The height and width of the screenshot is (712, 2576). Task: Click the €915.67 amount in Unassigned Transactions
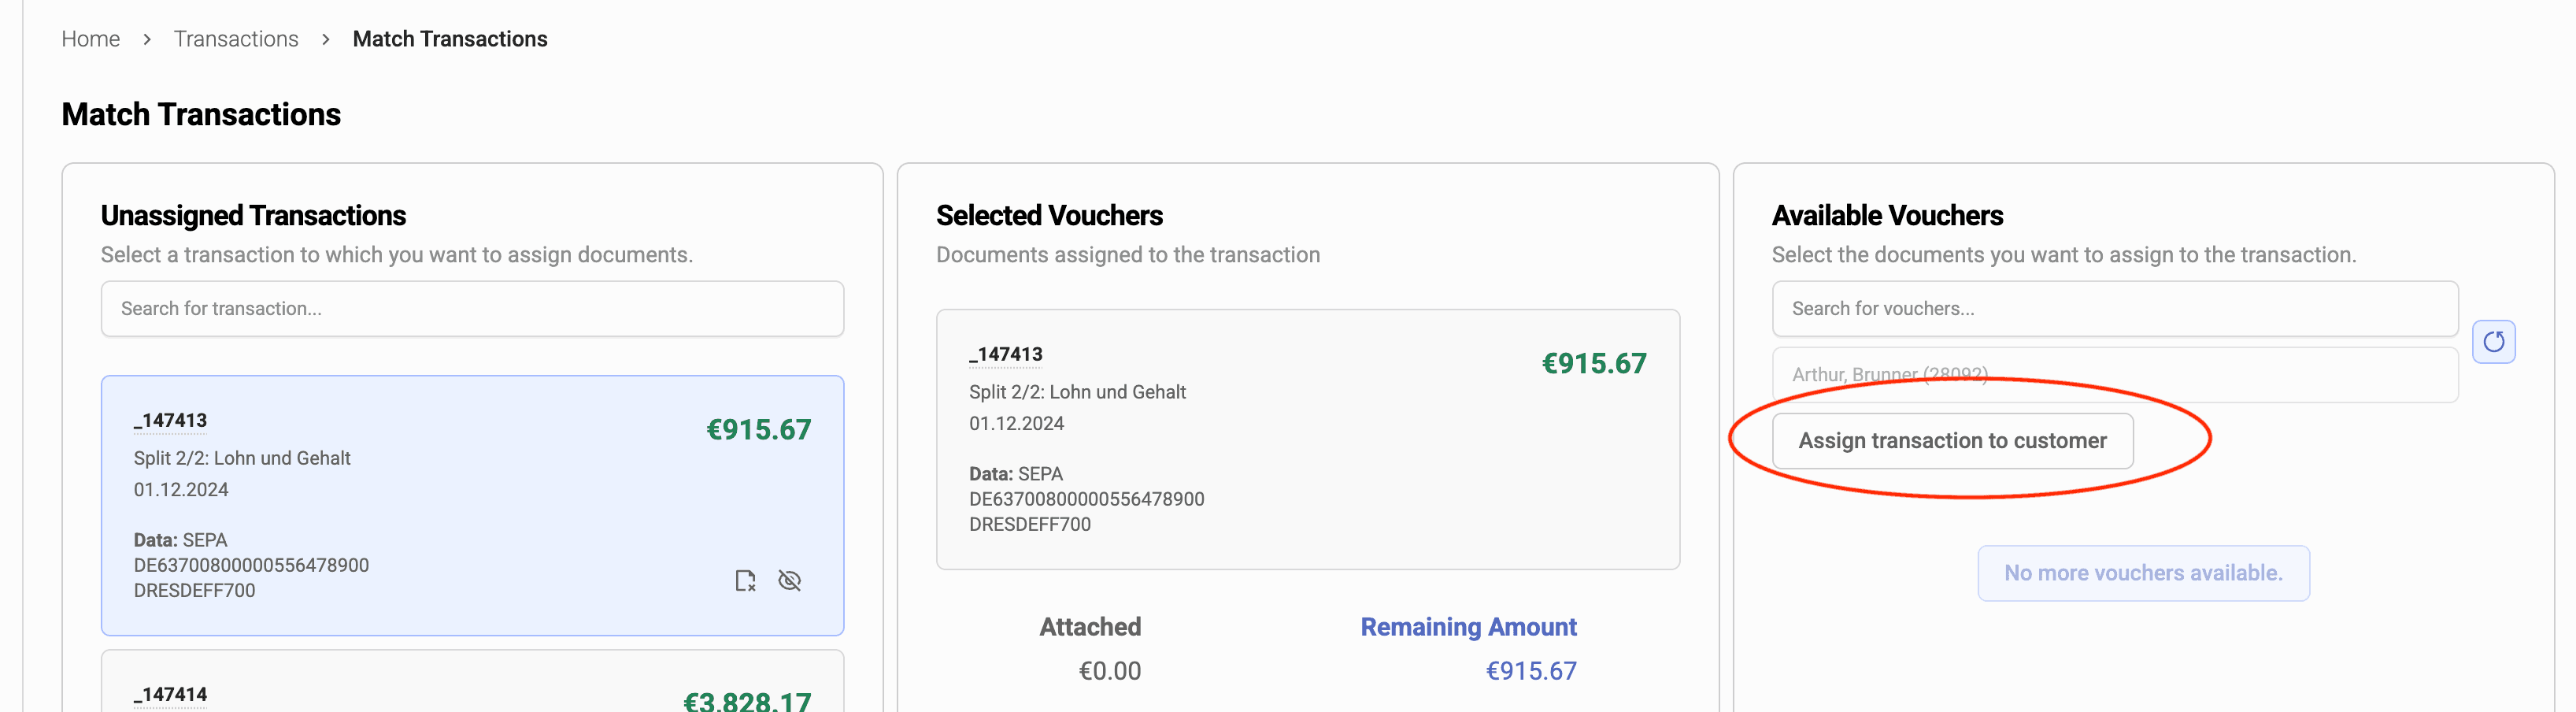[758, 430]
